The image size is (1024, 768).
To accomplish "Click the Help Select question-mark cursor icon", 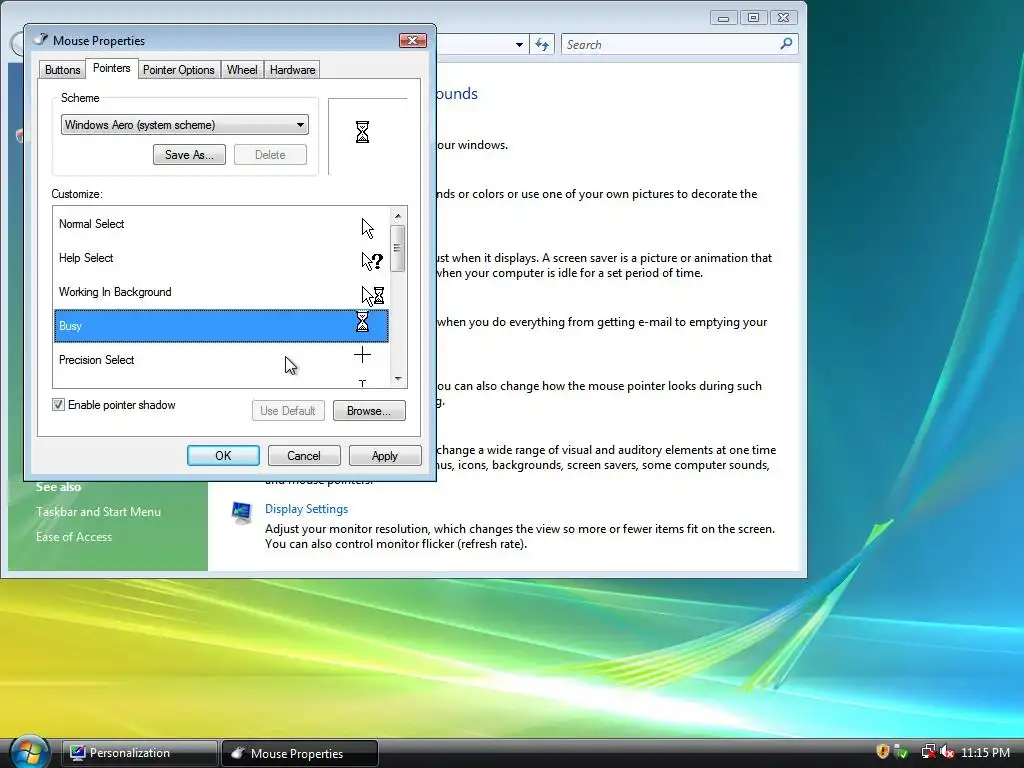I will (x=372, y=261).
